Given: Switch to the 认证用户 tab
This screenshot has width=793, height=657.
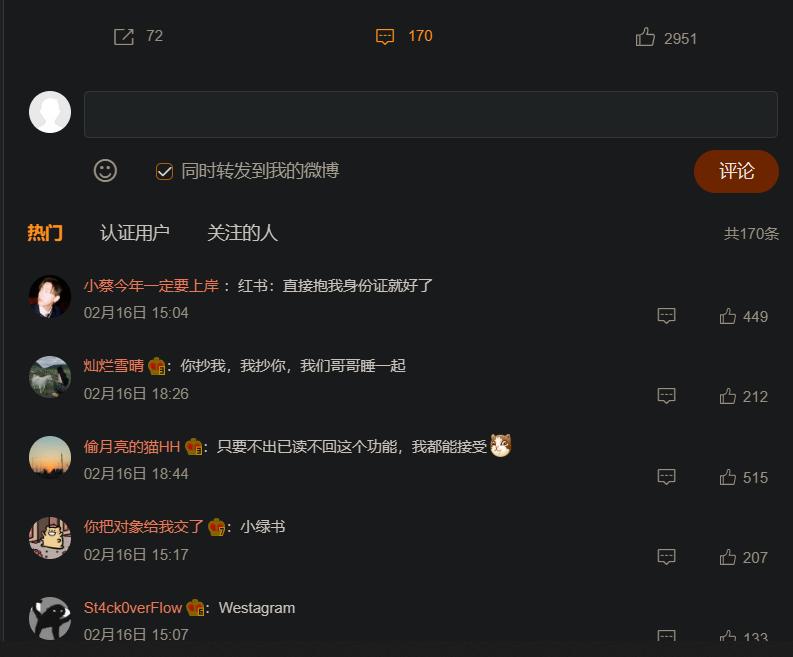Looking at the screenshot, I should tap(135, 233).
